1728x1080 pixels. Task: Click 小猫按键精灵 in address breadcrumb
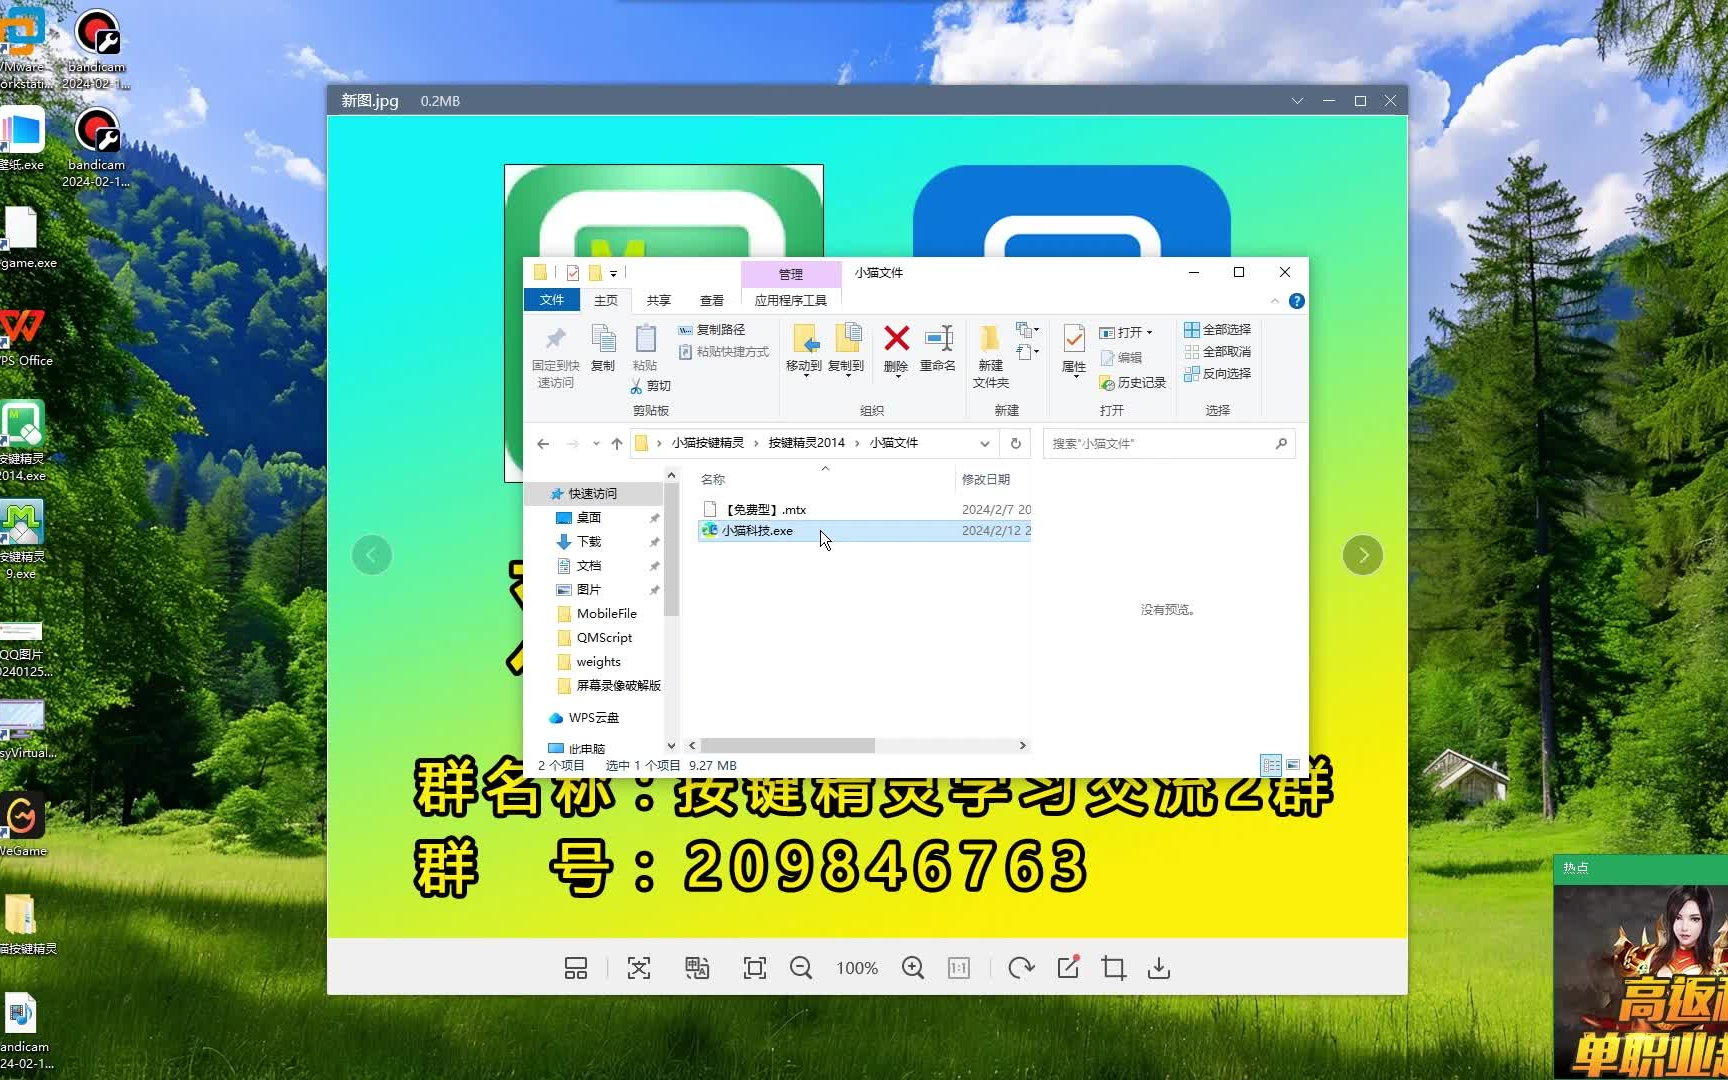pos(708,443)
